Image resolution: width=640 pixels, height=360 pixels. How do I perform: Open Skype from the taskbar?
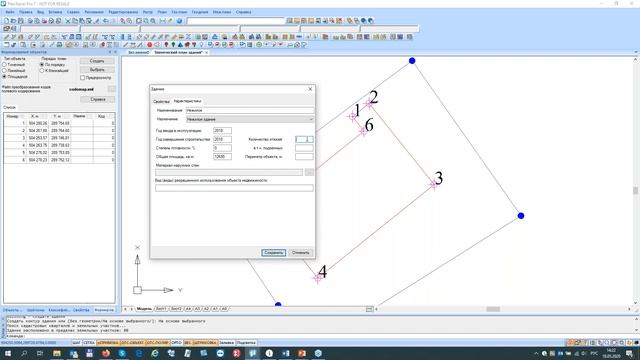(122, 353)
